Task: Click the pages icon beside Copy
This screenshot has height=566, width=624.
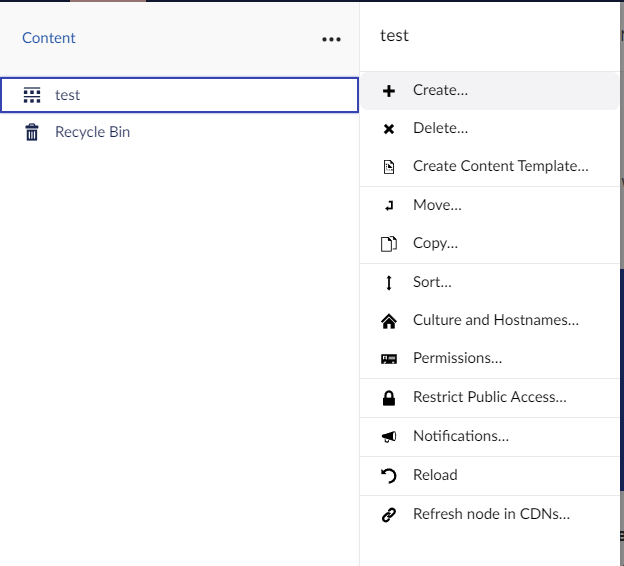Action: pyautogui.click(x=389, y=244)
